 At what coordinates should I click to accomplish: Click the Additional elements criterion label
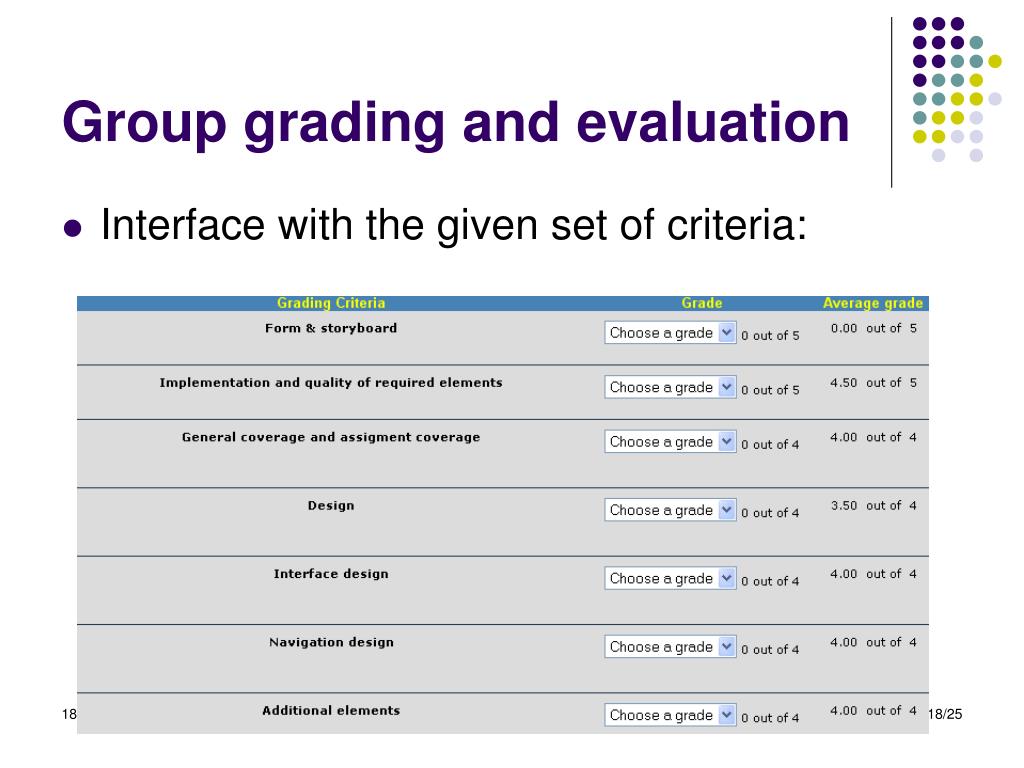click(x=331, y=711)
